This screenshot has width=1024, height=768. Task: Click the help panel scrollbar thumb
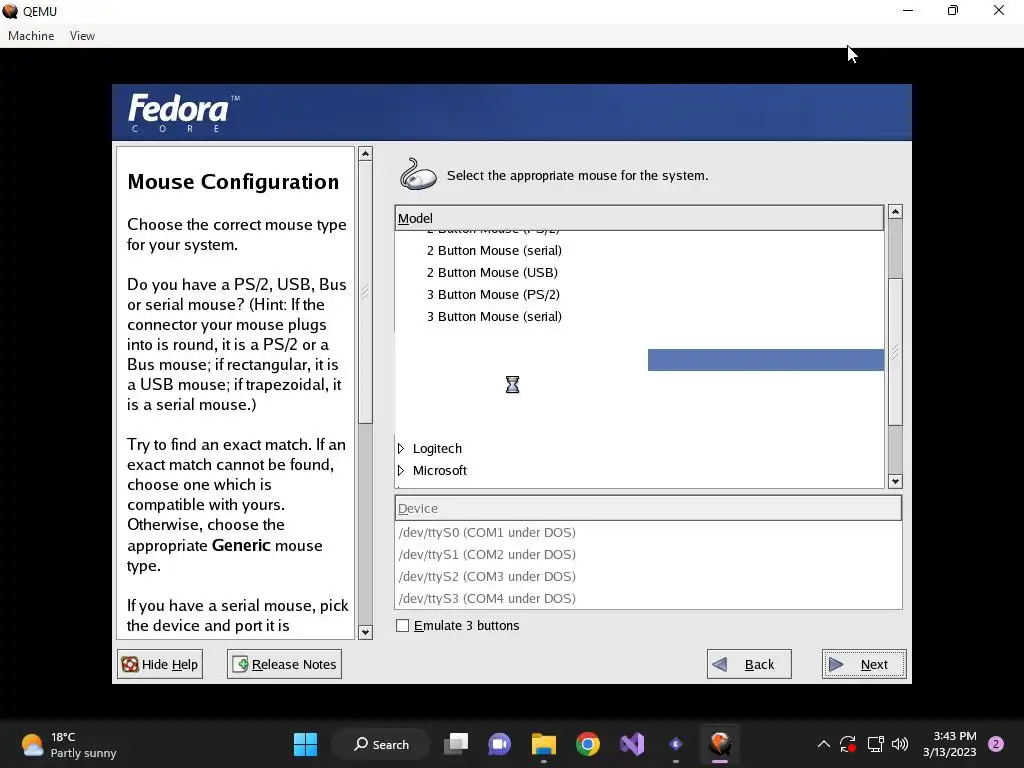point(366,292)
